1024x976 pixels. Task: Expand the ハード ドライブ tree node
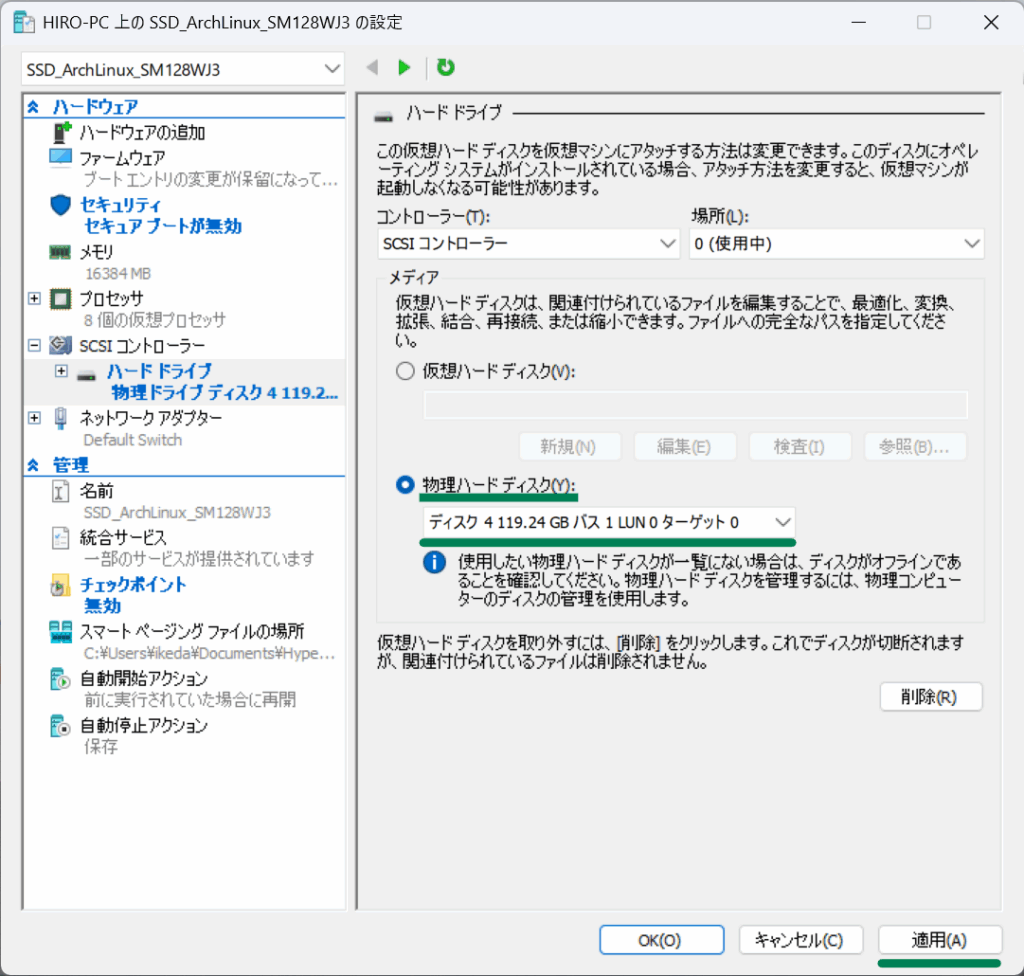pyautogui.click(x=61, y=371)
